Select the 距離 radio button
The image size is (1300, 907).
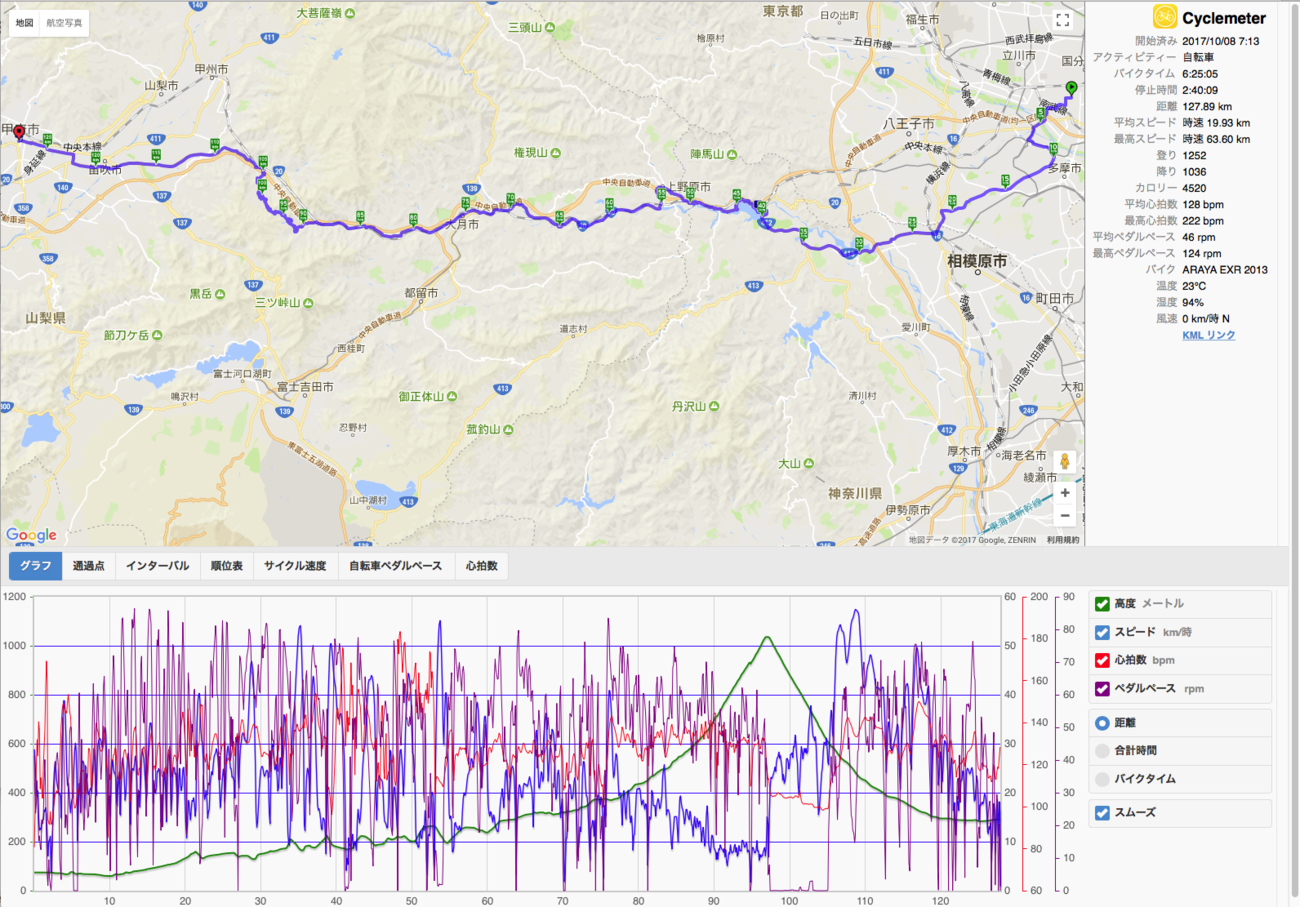pos(1102,723)
